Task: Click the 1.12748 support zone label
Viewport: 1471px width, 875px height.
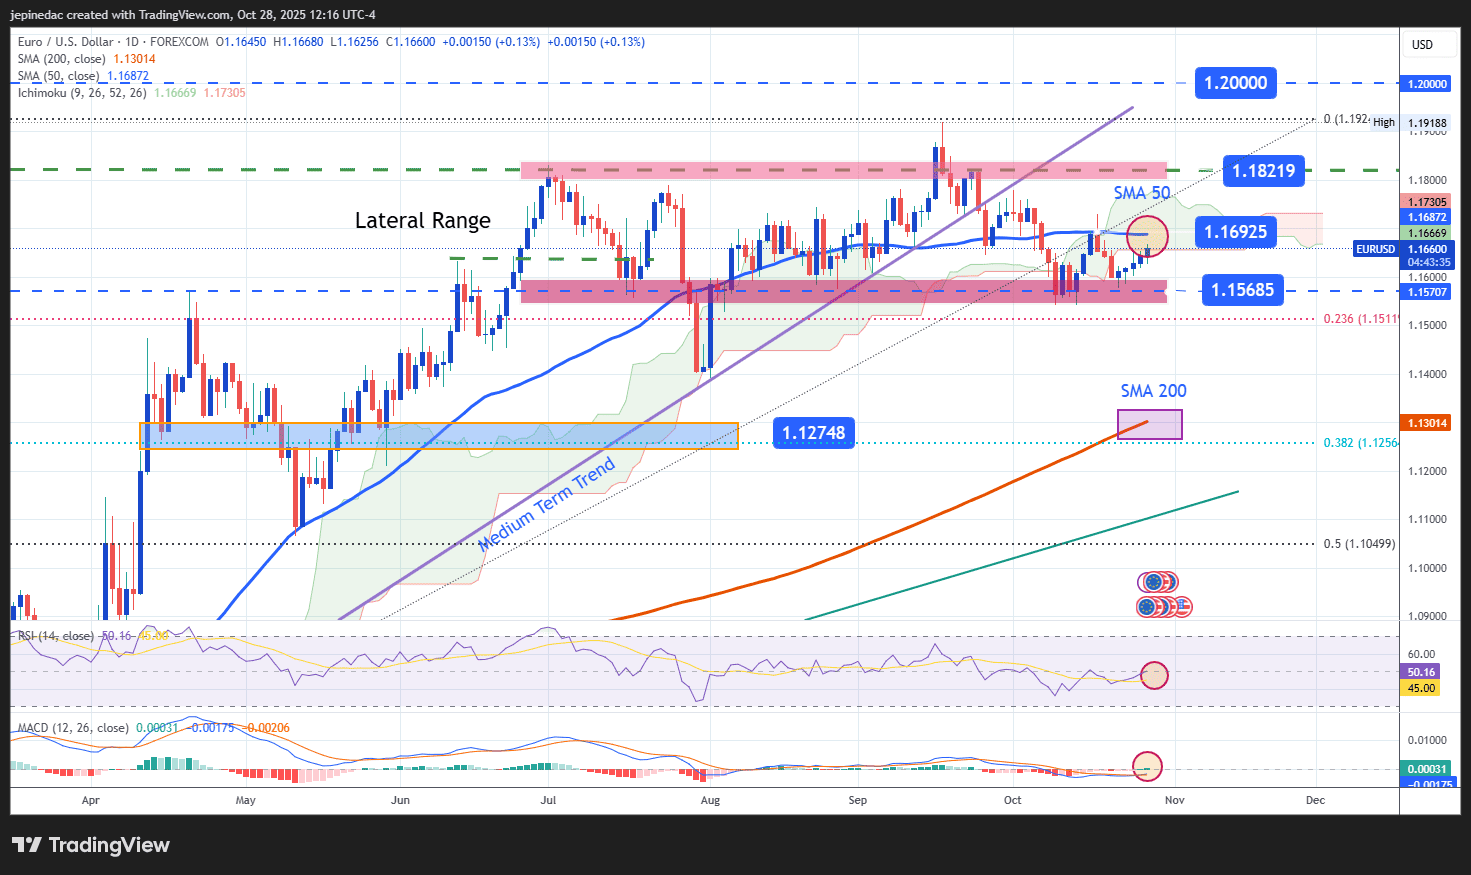Action: (813, 433)
